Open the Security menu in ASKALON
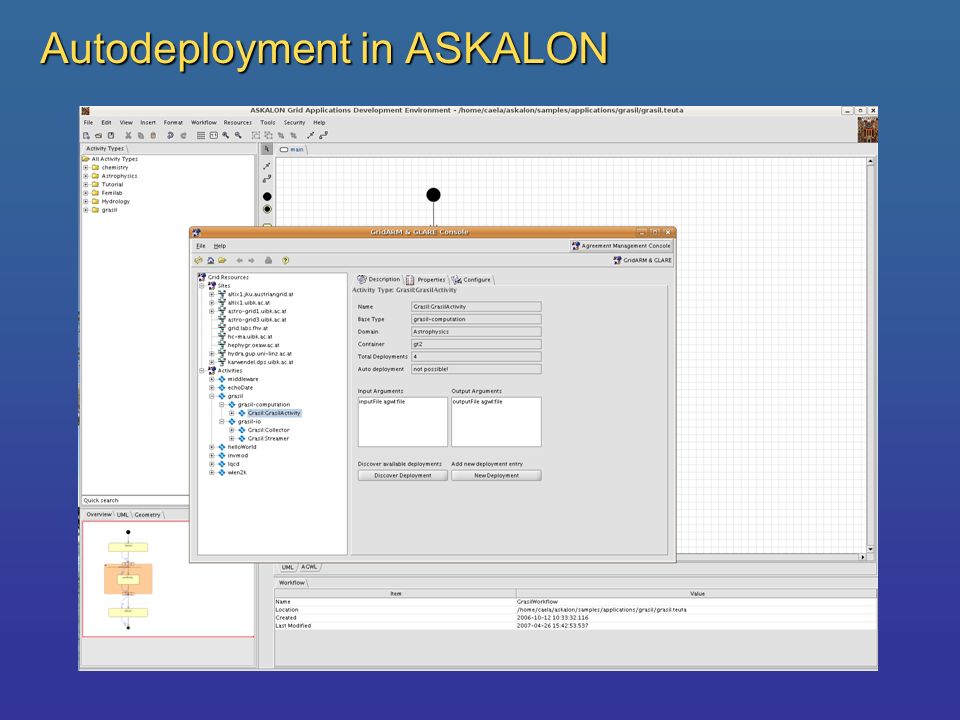This screenshot has width=960, height=720. [x=294, y=122]
